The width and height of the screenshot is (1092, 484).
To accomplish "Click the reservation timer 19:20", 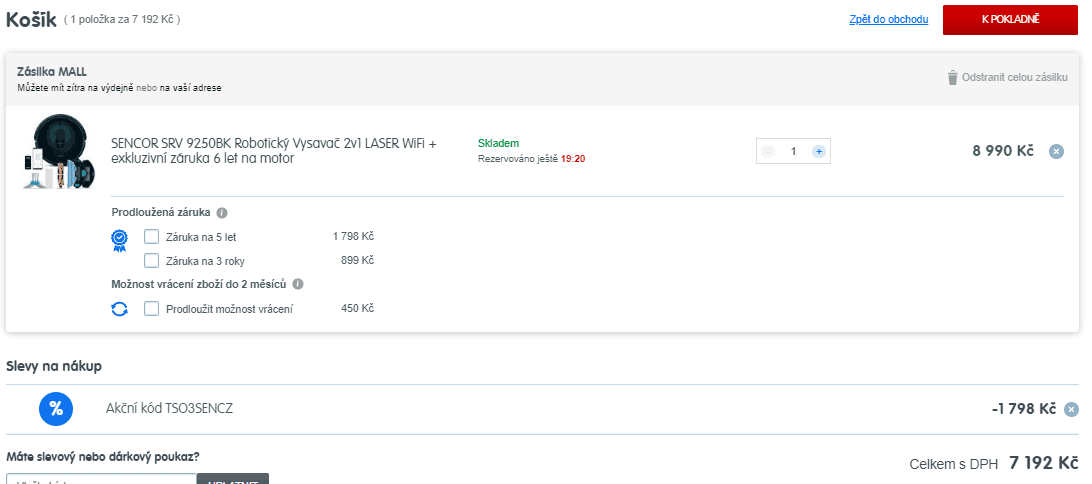I will click(x=573, y=159).
